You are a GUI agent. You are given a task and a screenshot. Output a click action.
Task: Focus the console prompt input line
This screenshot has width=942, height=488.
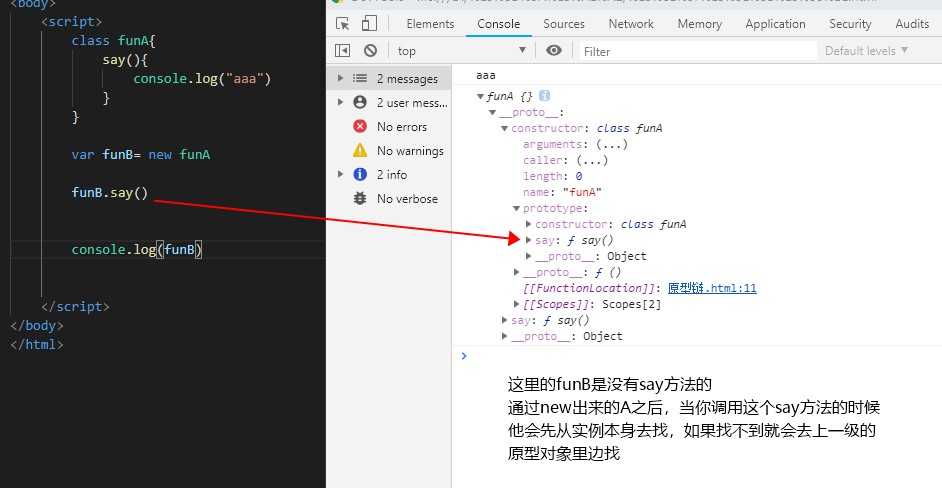[x=697, y=356]
